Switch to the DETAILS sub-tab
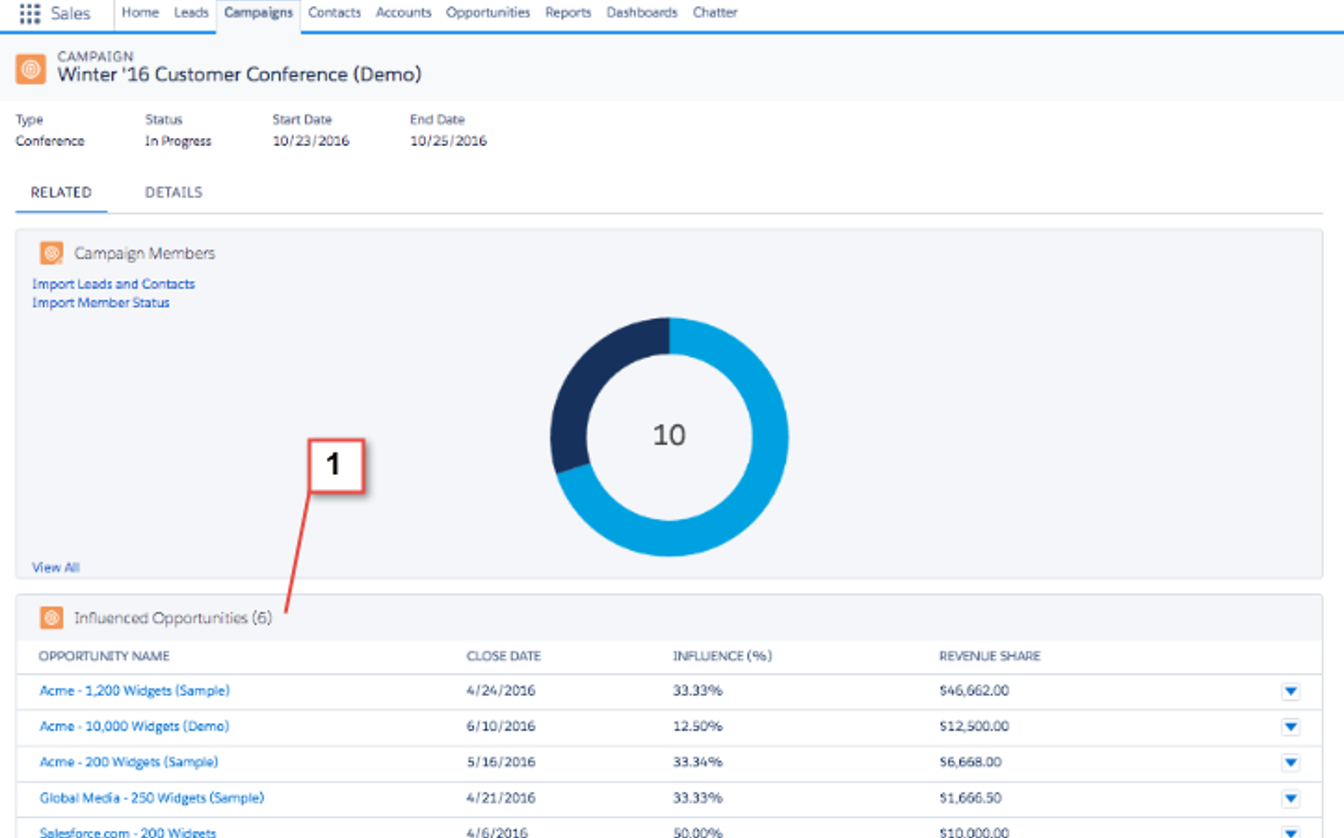1344x838 pixels. point(174,192)
